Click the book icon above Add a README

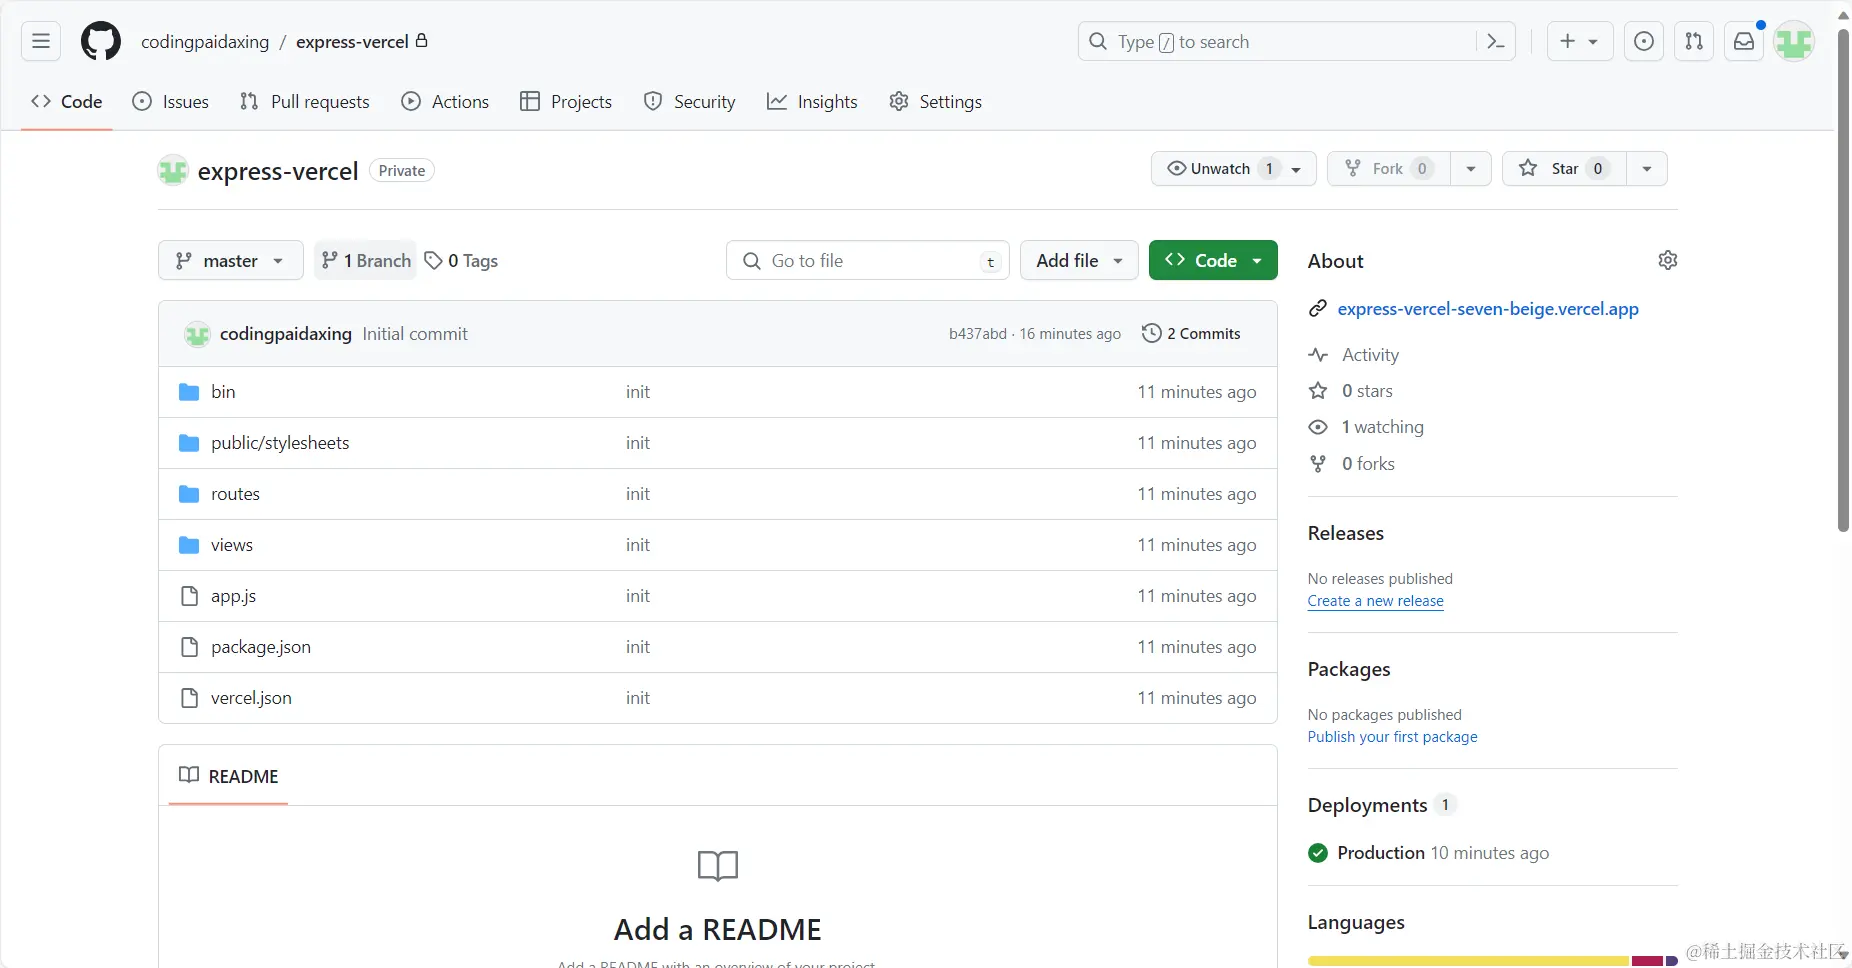coord(718,865)
